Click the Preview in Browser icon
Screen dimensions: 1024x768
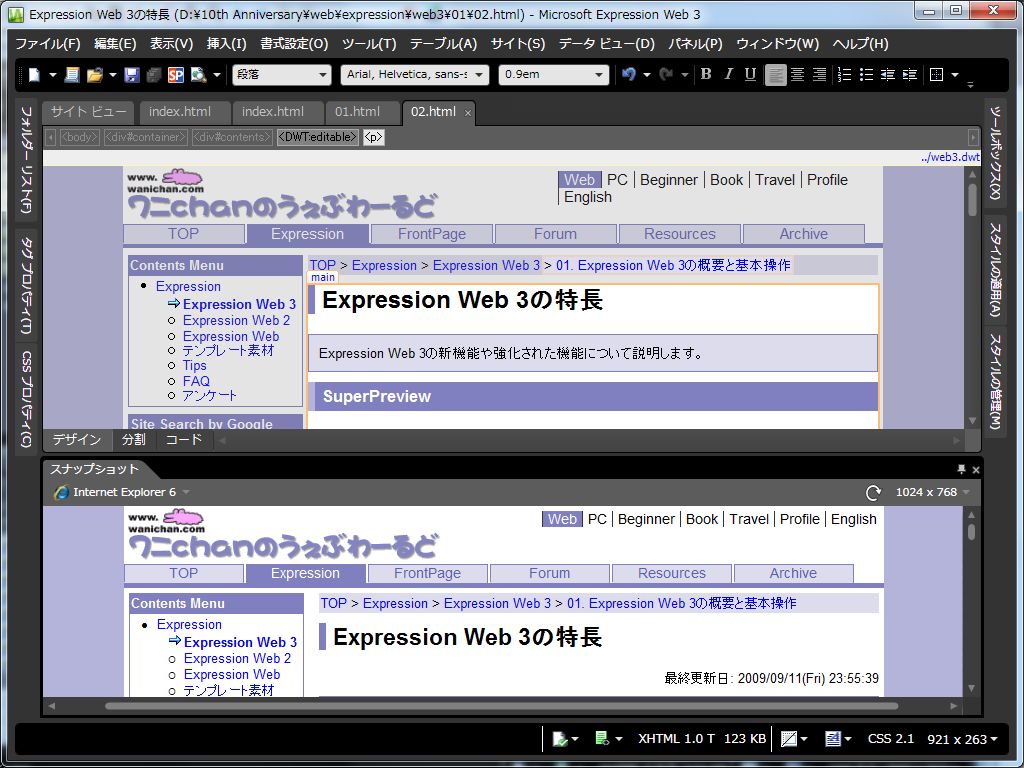(199, 74)
